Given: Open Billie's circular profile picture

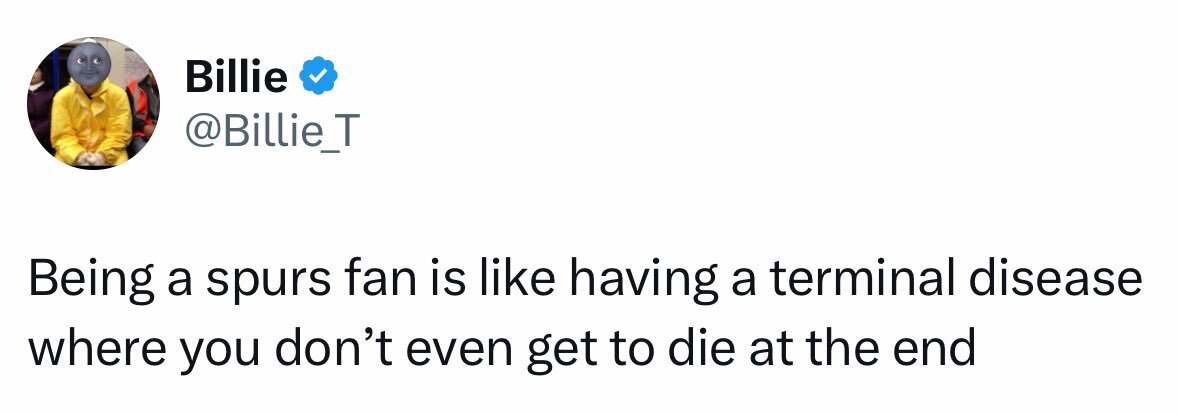Looking at the screenshot, I should [x=93, y=103].
